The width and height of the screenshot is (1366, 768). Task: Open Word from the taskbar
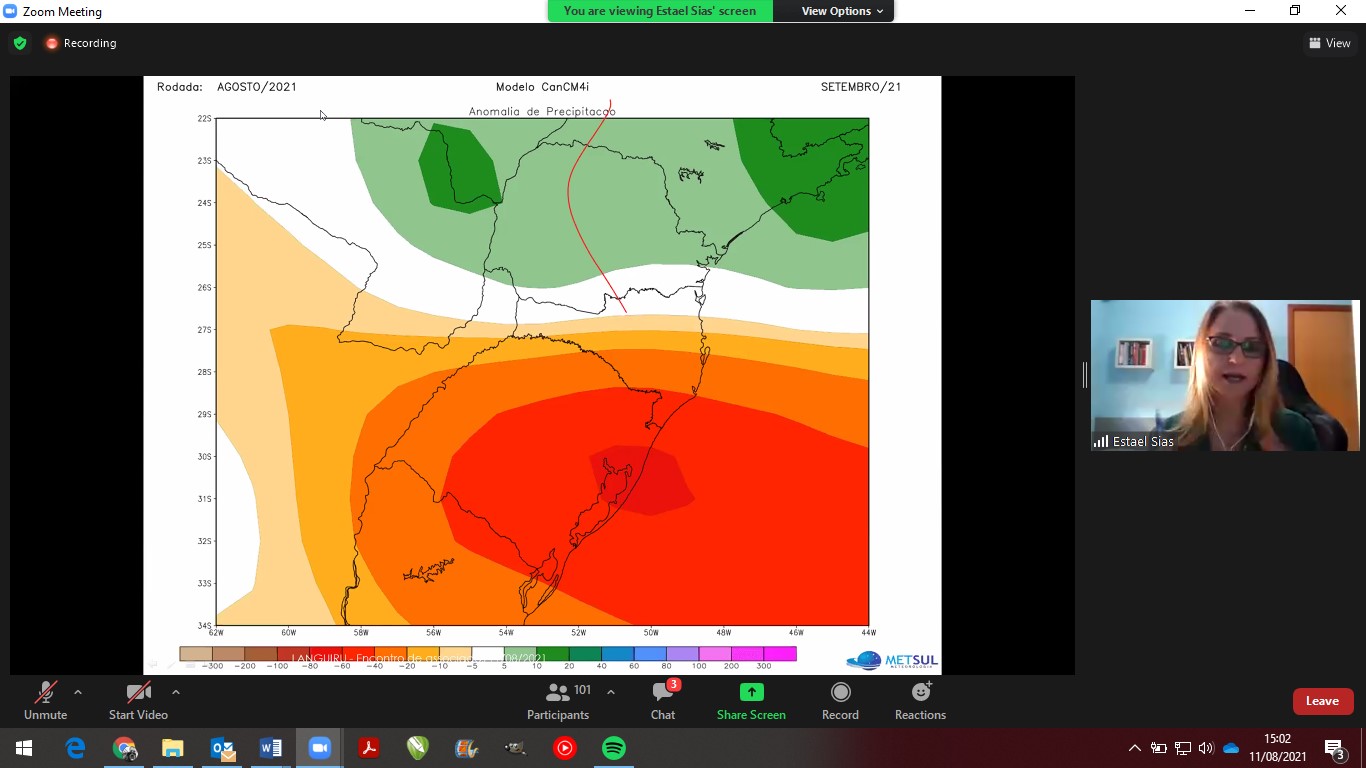pyautogui.click(x=271, y=748)
